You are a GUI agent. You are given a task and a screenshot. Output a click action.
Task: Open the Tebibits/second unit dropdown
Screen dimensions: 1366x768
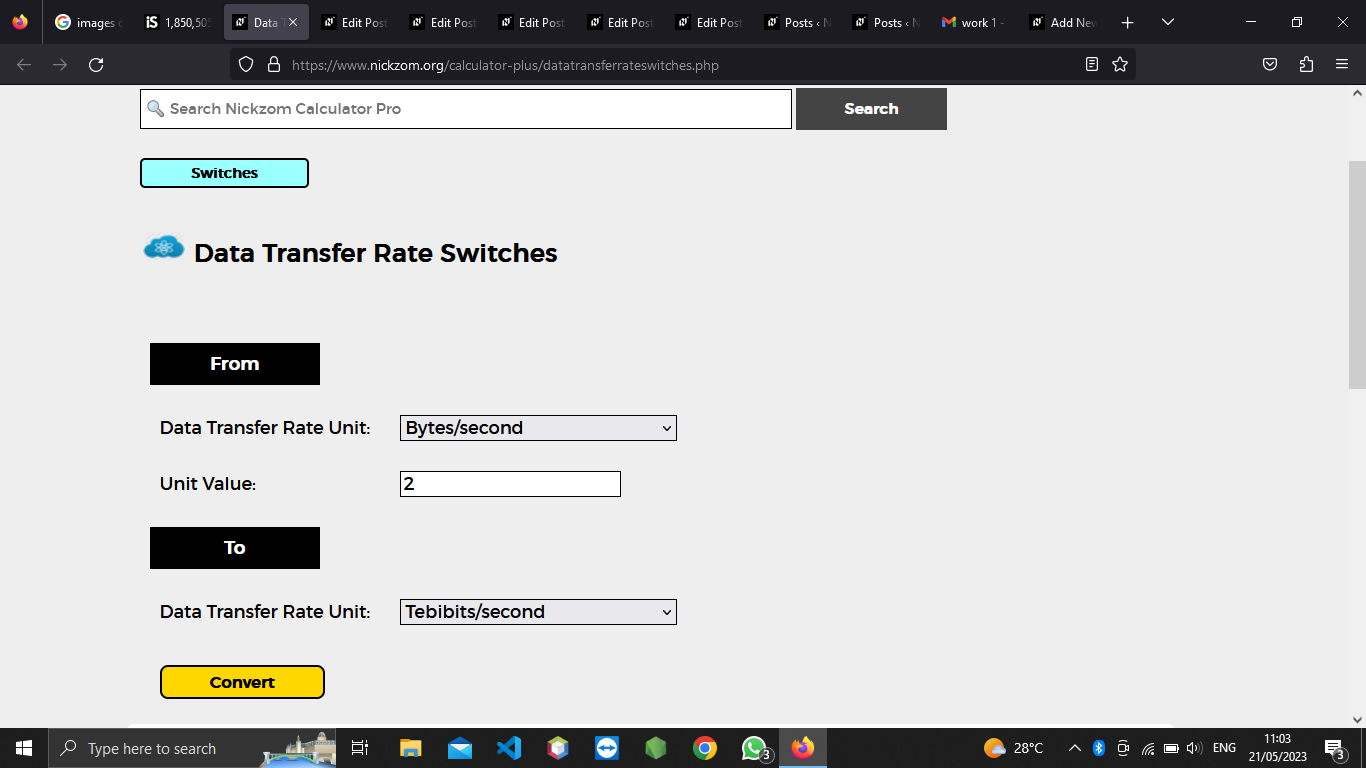538,612
